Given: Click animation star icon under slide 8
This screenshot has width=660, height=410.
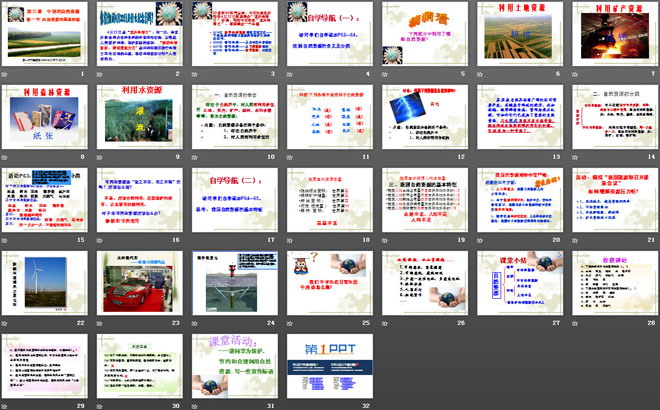Looking at the screenshot, I should click(x=5, y=157).
